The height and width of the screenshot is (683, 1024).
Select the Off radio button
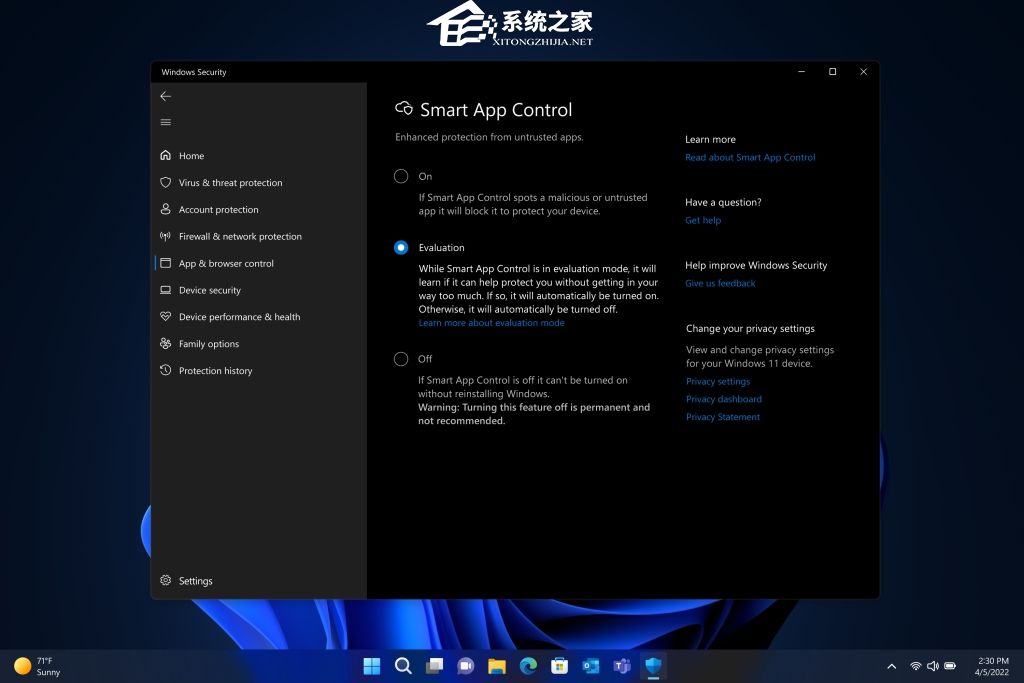pos(401,359)
